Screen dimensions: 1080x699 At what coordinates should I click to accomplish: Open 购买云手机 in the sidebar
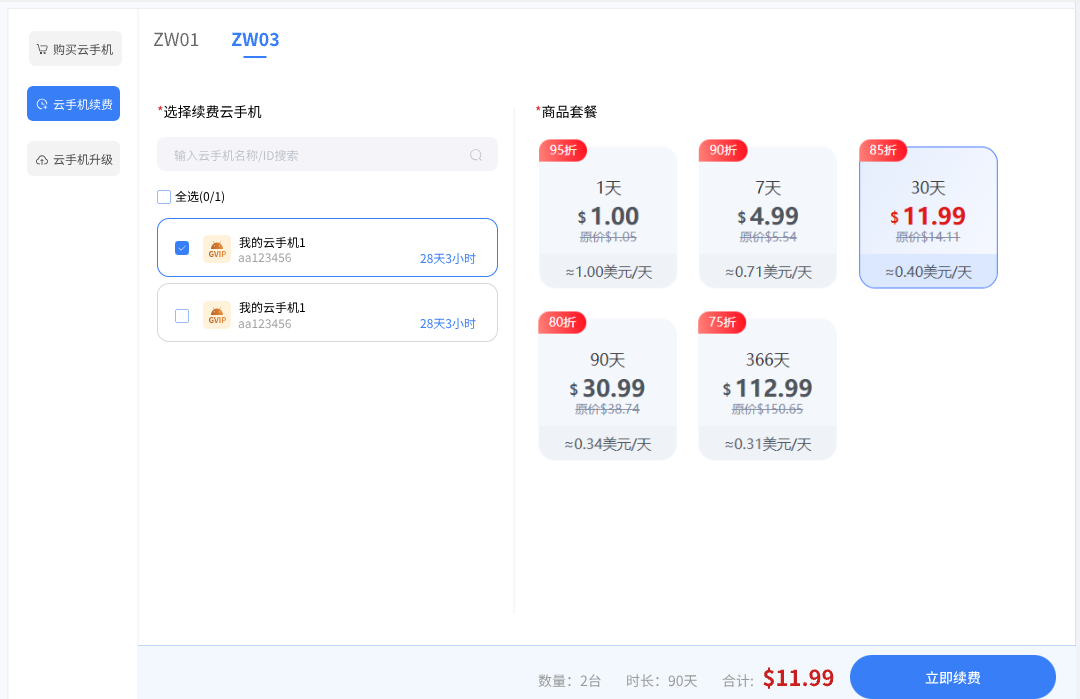[x=75, y=49]
